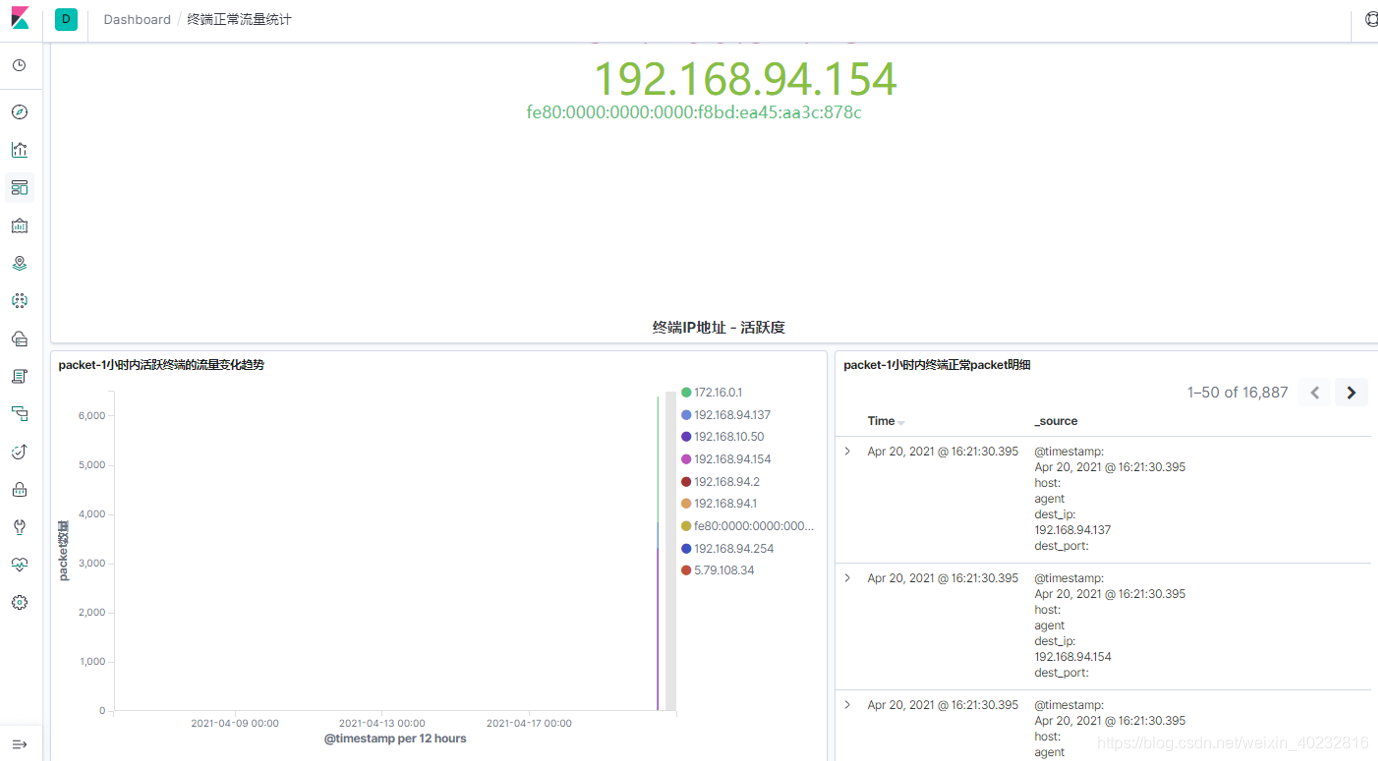Click the _source column header
This screenshot has height=761, width=1378.
click(x=1056, y=421)
